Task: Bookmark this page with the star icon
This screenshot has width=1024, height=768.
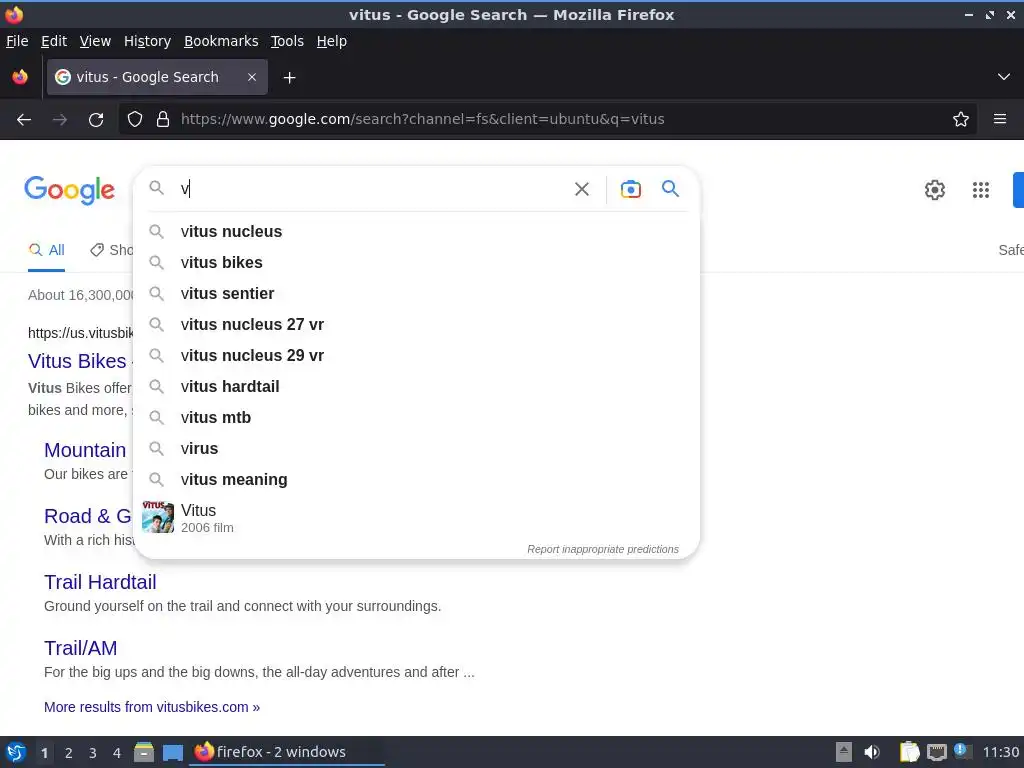Action: point(961,119)
